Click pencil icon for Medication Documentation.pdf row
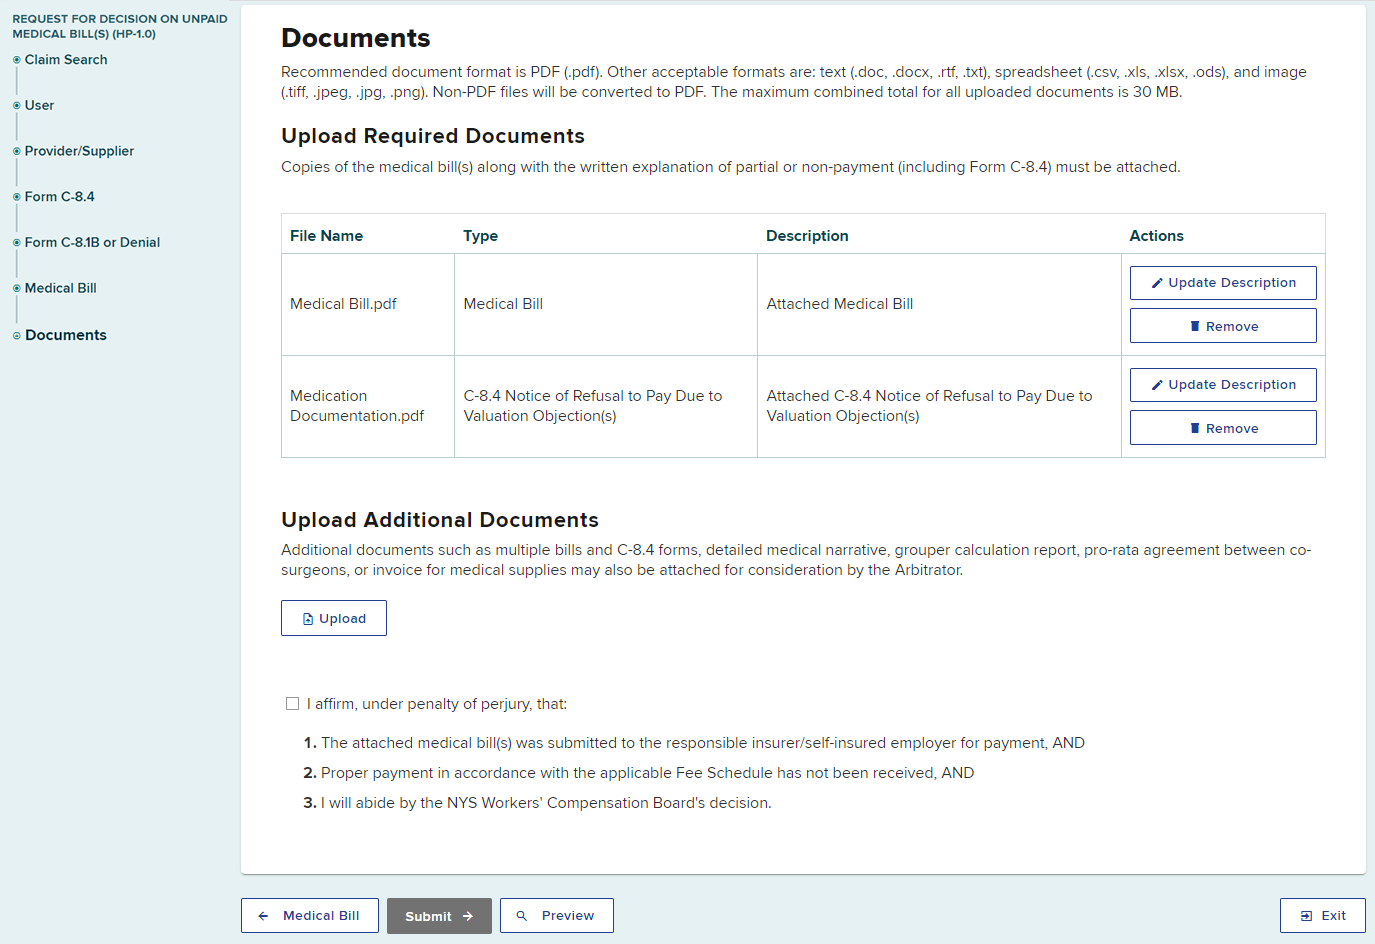 [1157, 385]
